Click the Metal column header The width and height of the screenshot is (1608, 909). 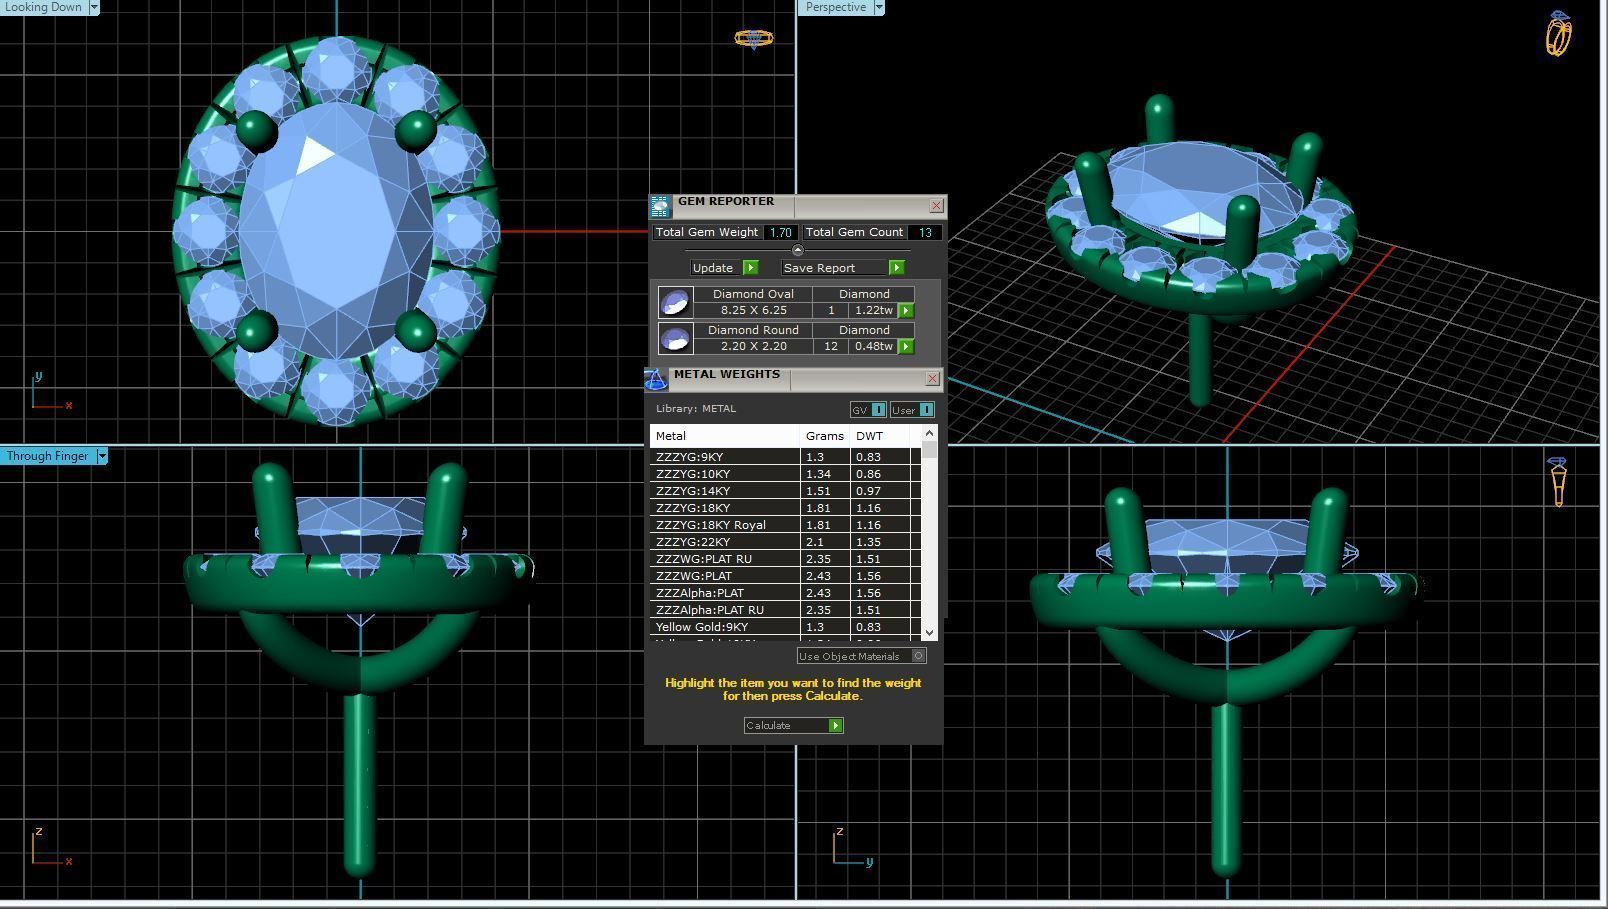click(x=725, y=436)
